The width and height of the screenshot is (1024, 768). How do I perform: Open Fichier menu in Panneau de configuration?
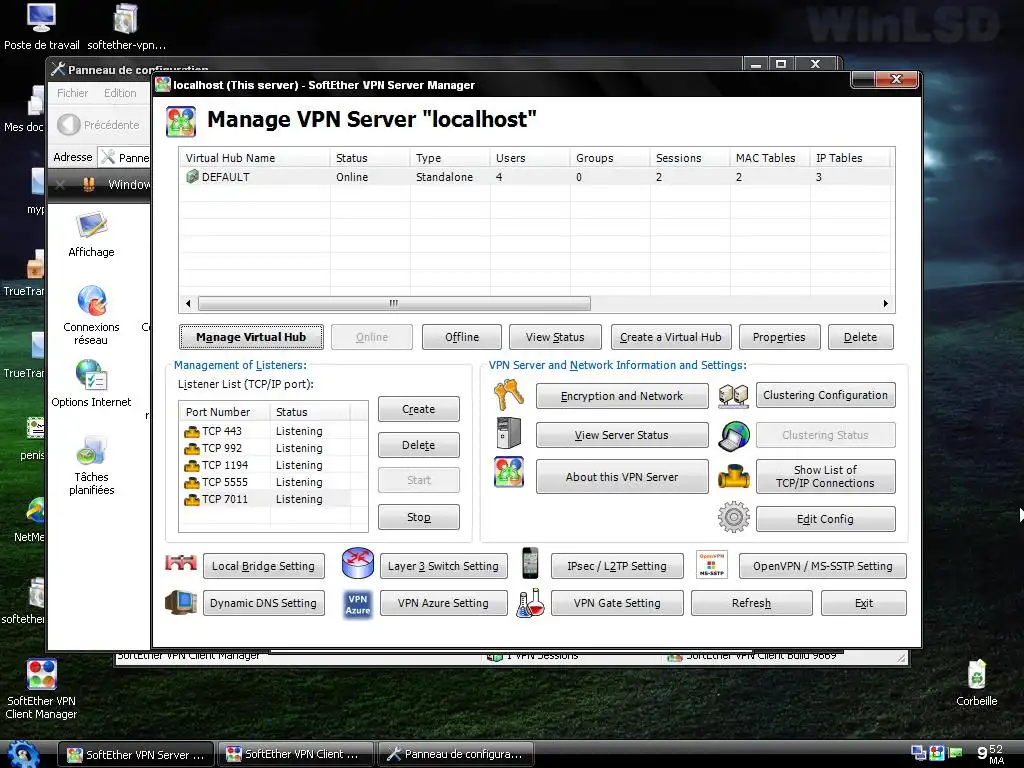pos(72,93)
